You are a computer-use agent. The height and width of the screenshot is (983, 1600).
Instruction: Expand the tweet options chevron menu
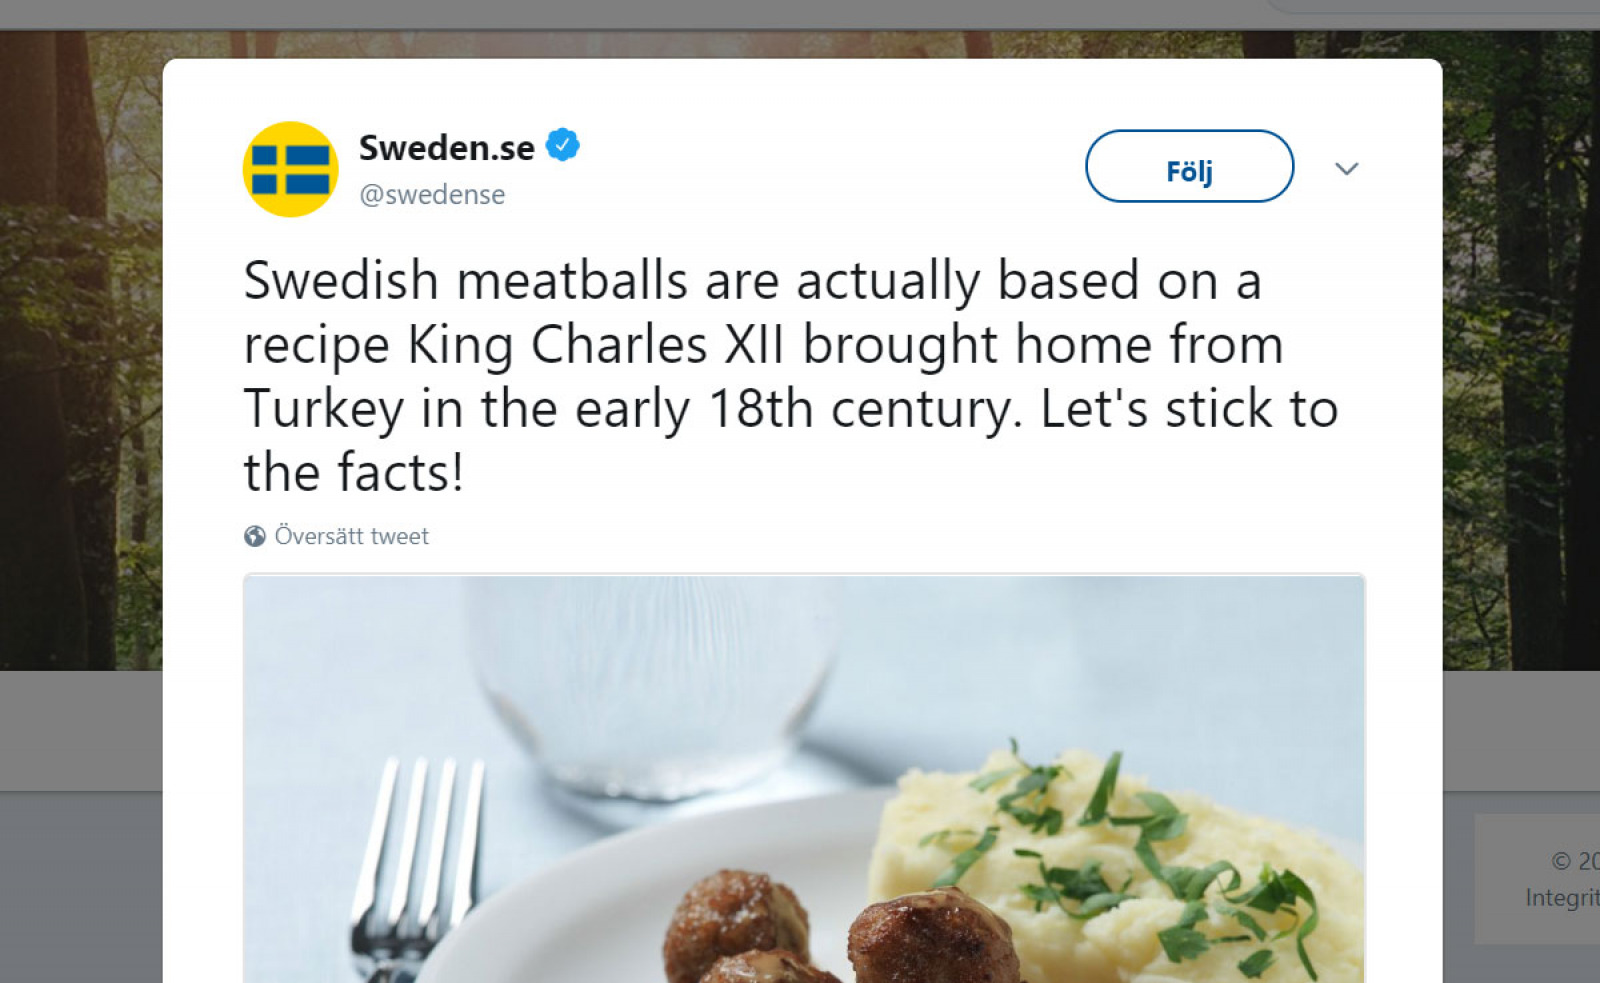coord(1346,168)
